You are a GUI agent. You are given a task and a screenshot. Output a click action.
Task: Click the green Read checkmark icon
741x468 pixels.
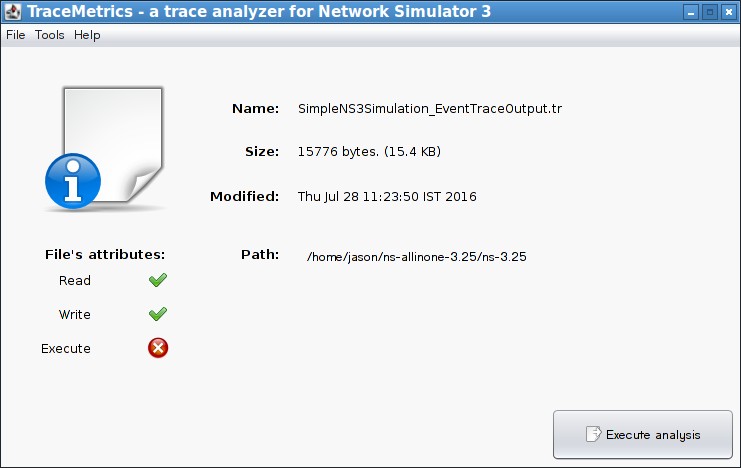[157, 281]
